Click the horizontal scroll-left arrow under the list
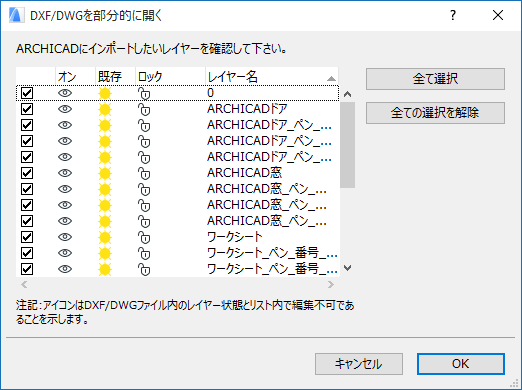Screen dimensions: 522x390 (x=24, y=284)
